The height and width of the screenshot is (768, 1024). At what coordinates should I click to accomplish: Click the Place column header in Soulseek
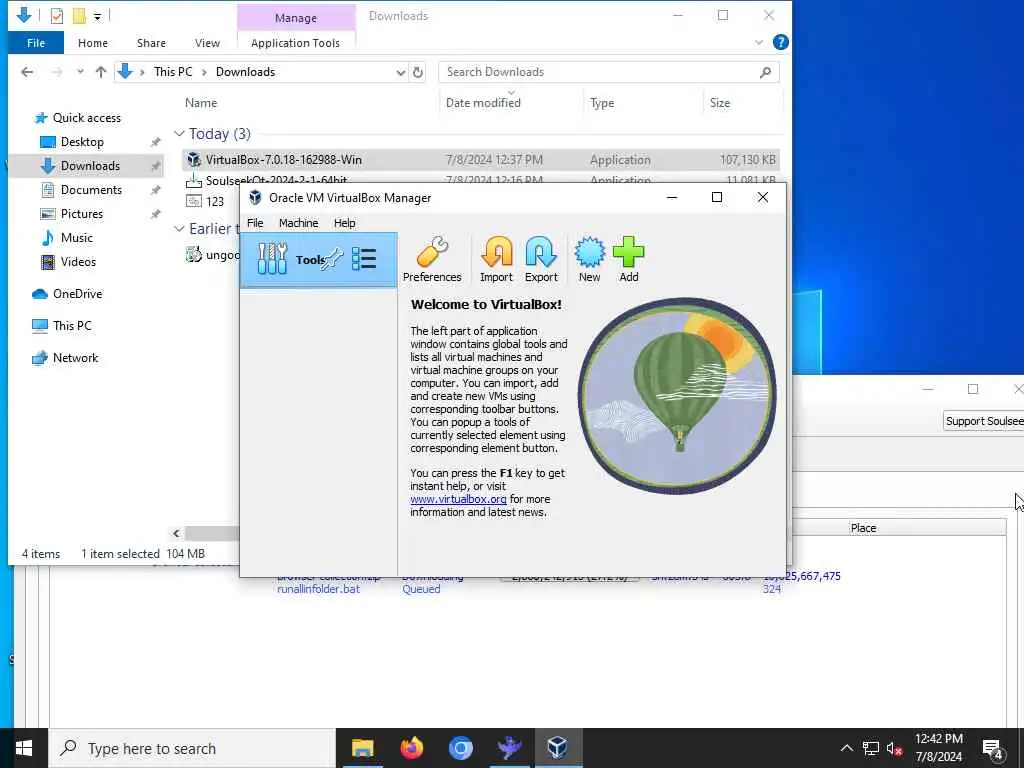[x=863, y=528]
